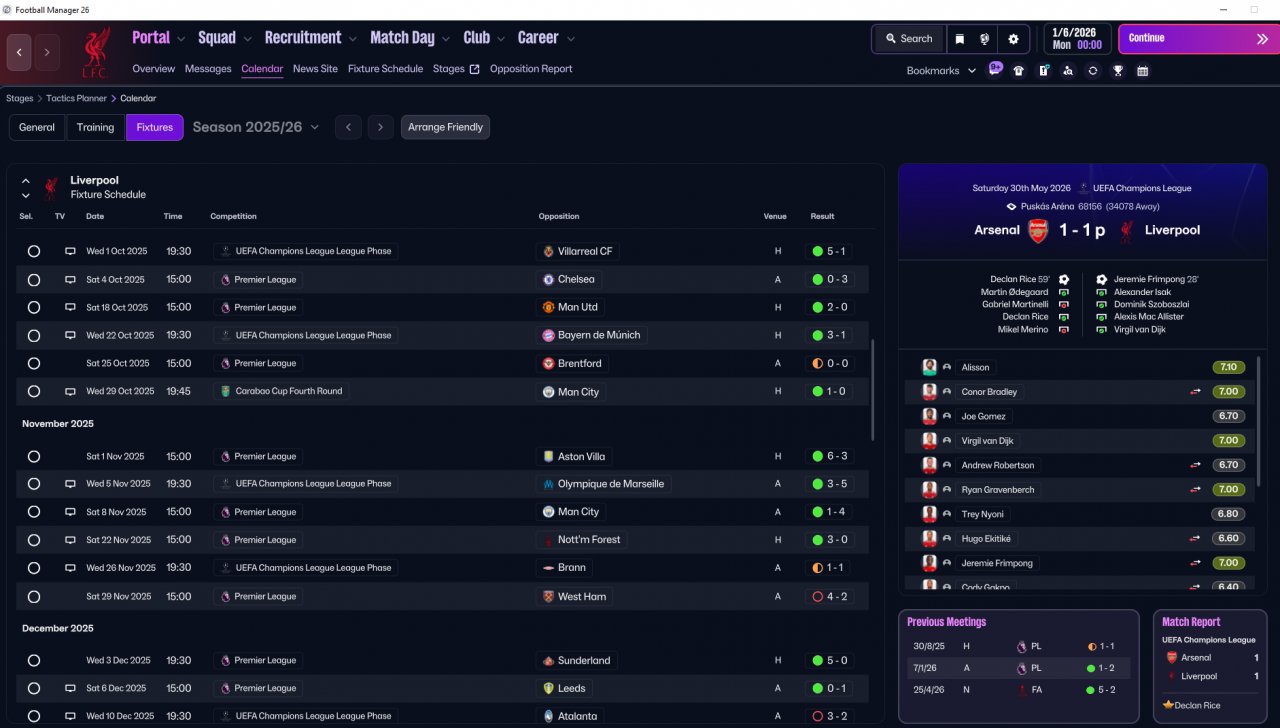Switch to the Training calendar view

[95, 127]
